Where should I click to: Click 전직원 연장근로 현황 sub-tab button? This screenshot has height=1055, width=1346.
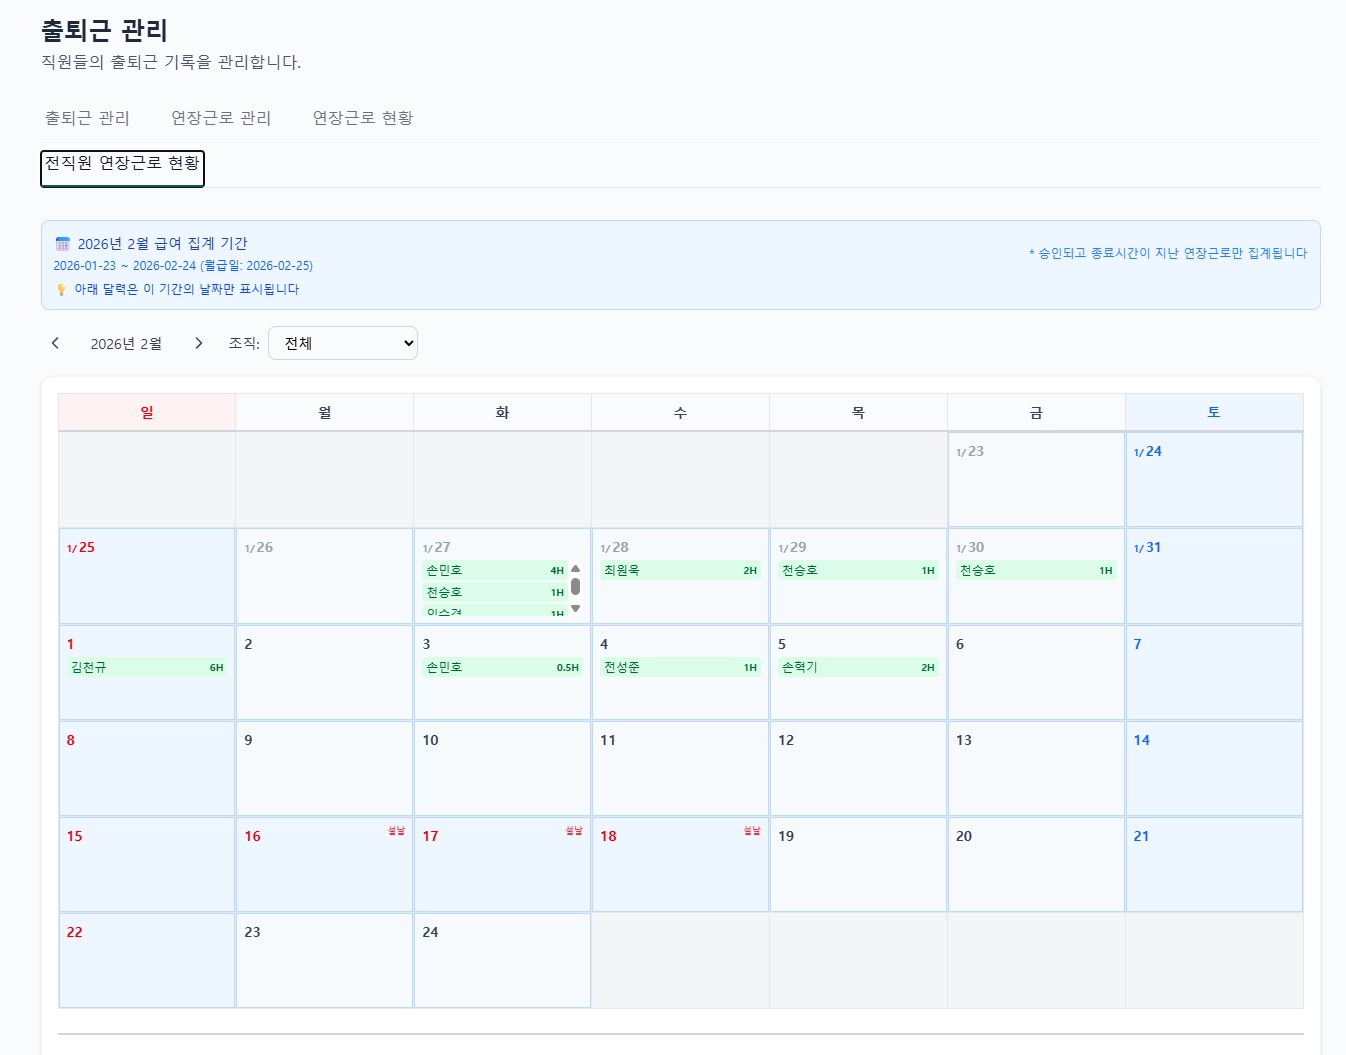point(122,168)
